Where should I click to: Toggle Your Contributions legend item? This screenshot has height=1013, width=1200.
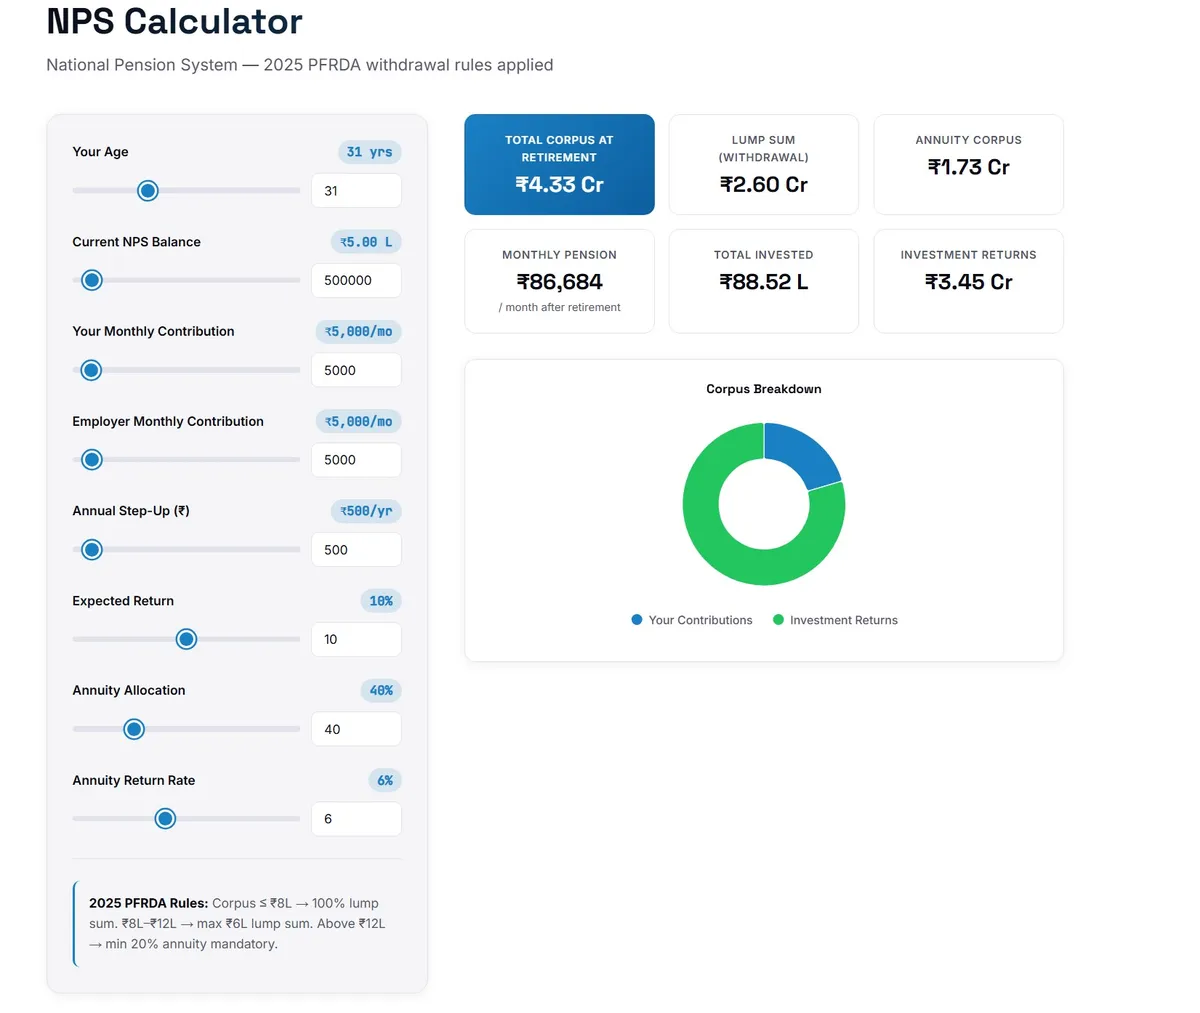pyautogui.click(x=692, y=621)
